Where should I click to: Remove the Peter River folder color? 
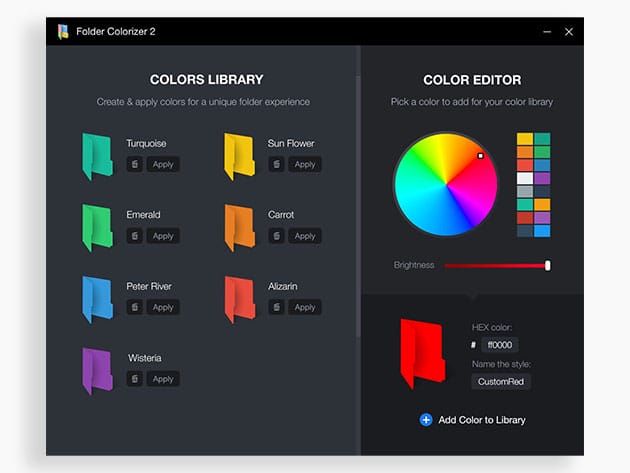[x=134, y=307]
